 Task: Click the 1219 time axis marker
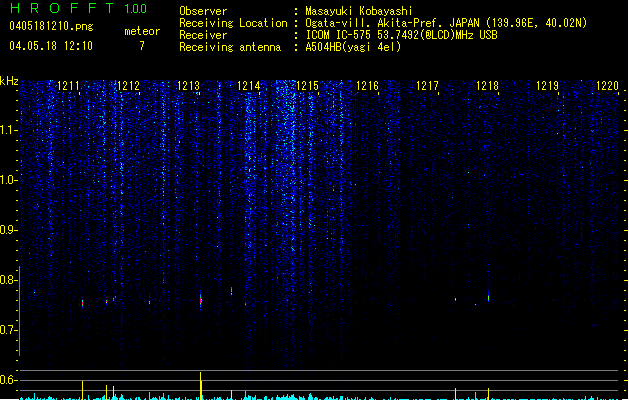(x=548, y=86)
